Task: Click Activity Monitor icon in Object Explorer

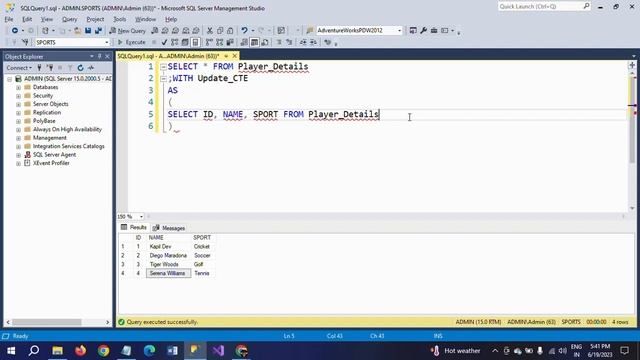Action: click(91, 68)
